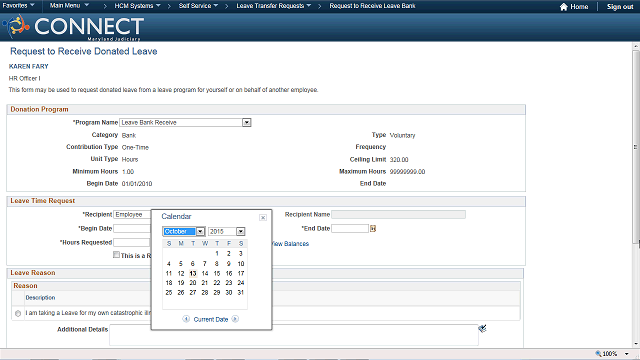Click the CONNECT Maryland Judiciary logo
The width and height of the screenshot is (640, 360).
click(73, 27)
